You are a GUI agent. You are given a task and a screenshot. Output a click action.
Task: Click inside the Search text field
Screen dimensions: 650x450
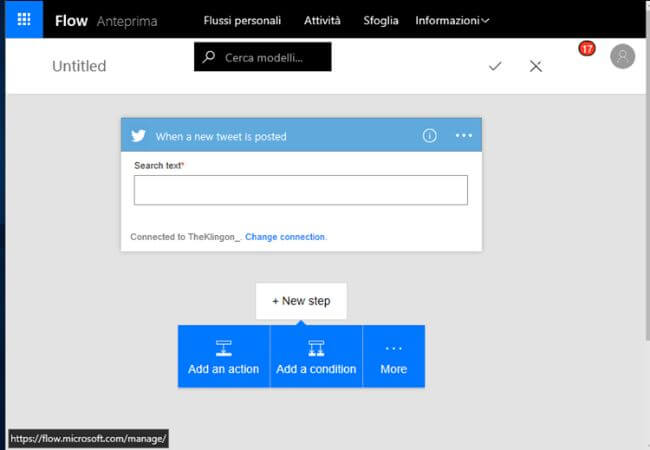[x=301, y=190]
